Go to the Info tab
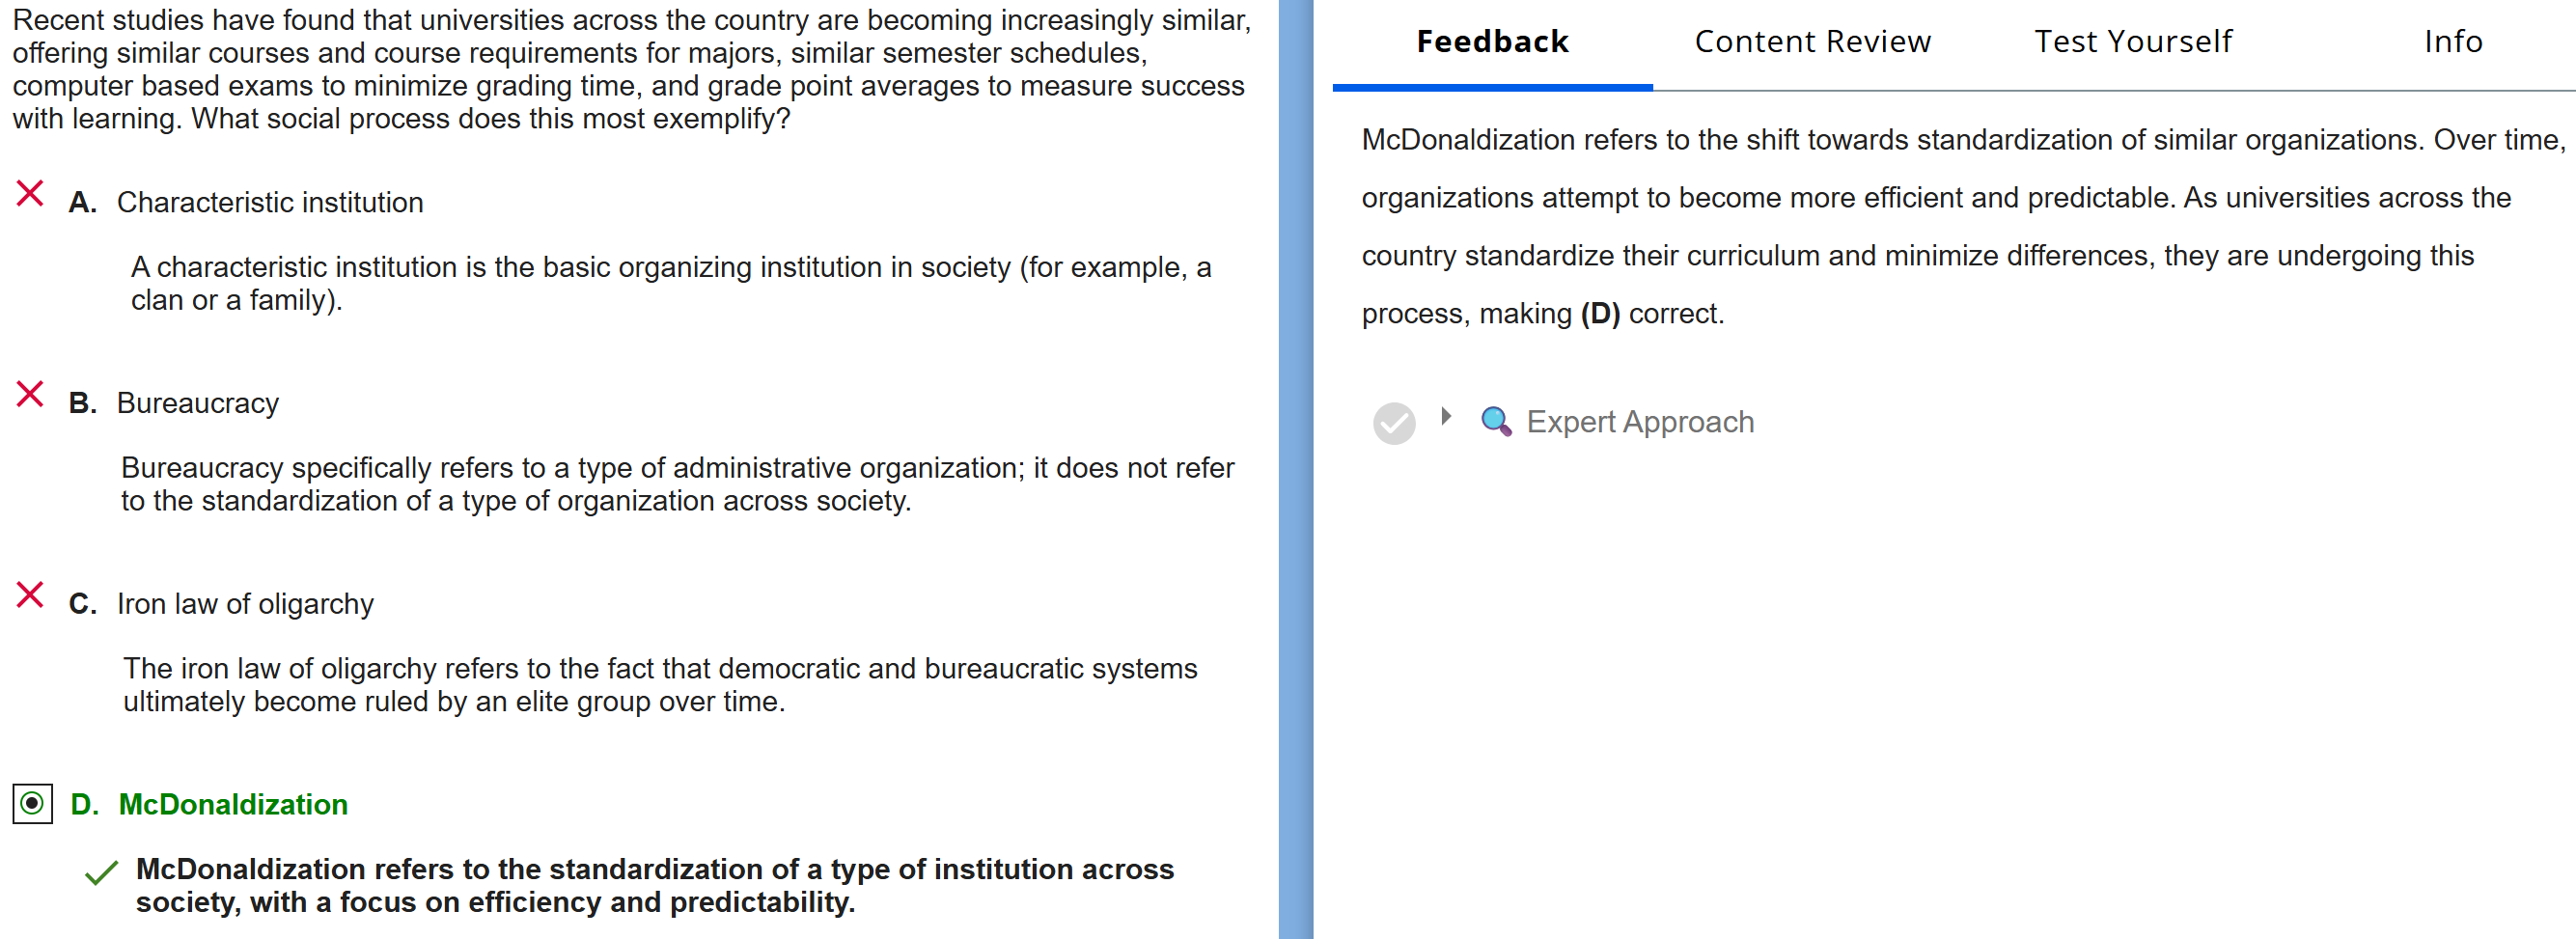 tap(2452, 42)
